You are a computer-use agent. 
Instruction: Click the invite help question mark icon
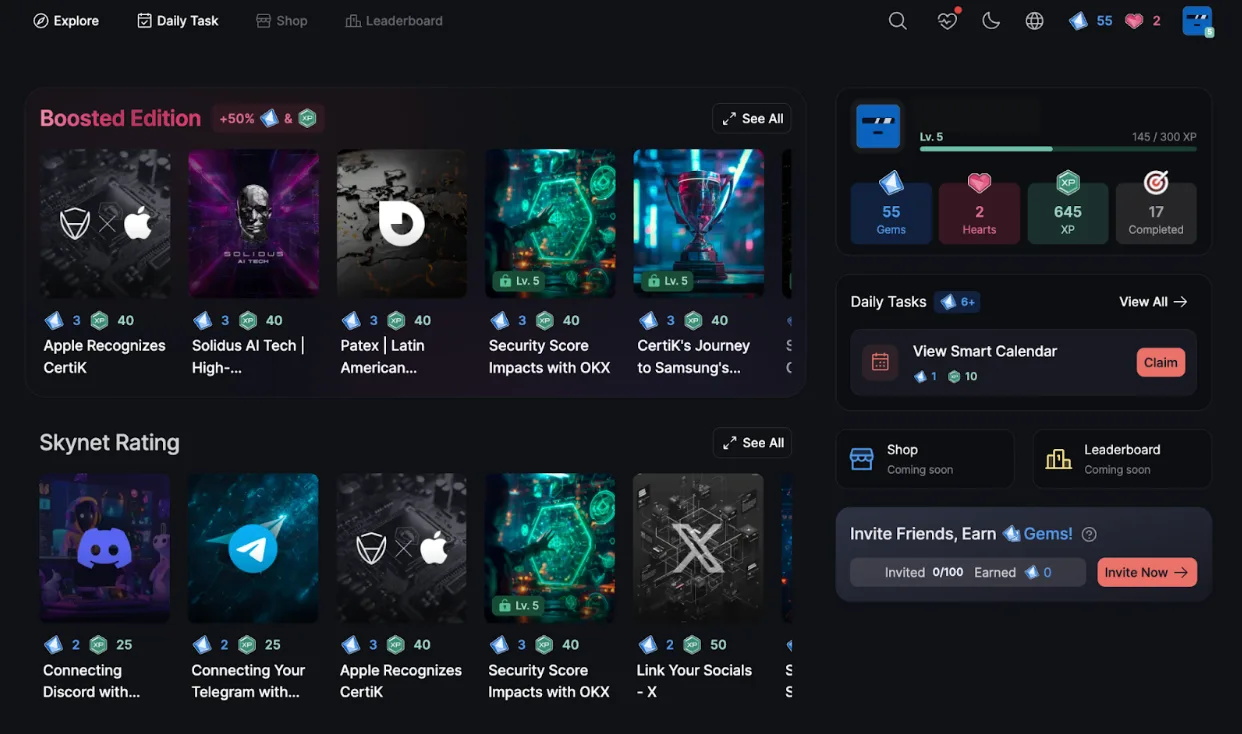(1090, 535)
